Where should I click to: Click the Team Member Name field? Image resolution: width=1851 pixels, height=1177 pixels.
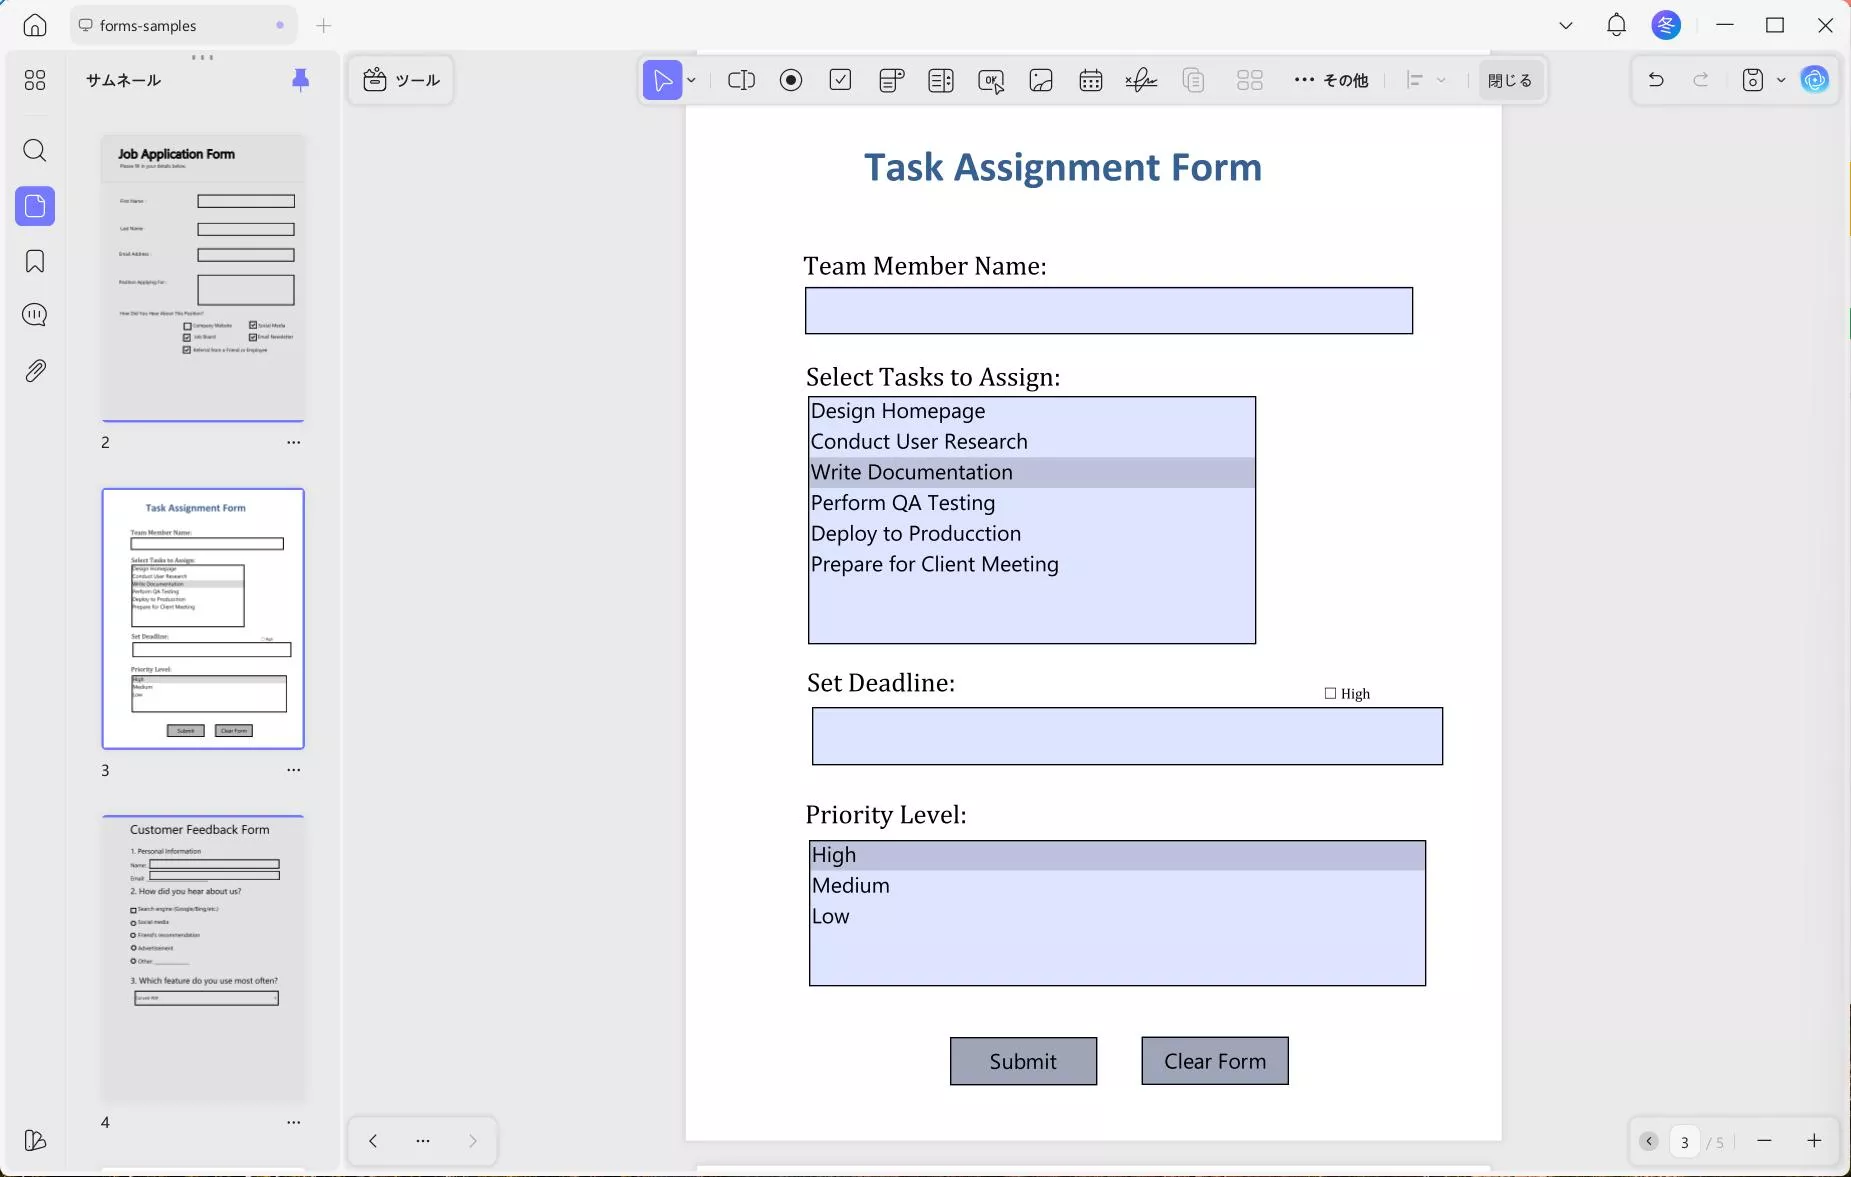tap(1109, 311)
